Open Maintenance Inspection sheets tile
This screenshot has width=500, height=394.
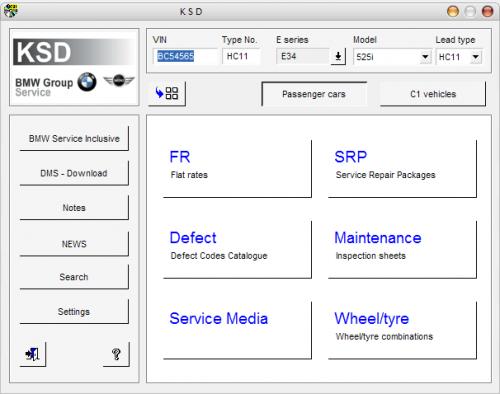[402, 250]
